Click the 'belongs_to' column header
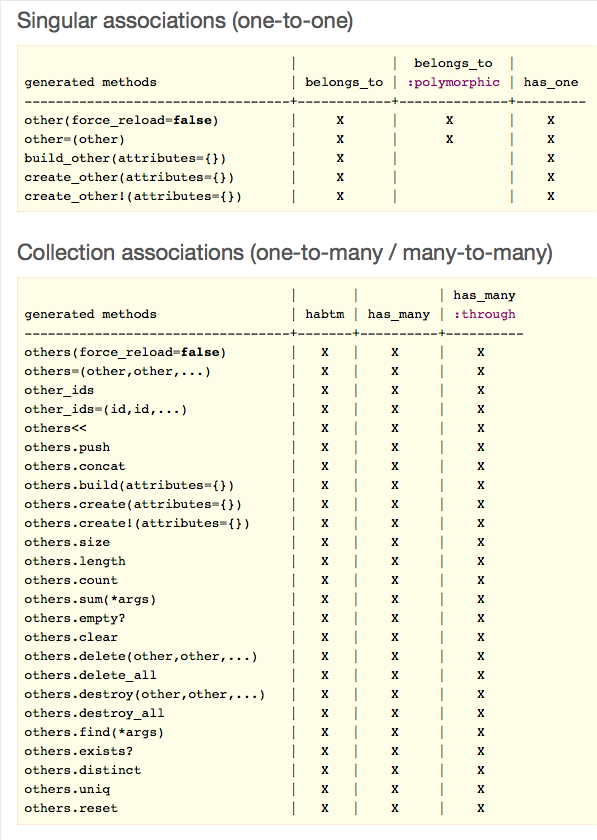The height and width of the screenshot is (840, 597). pos(344,82)
